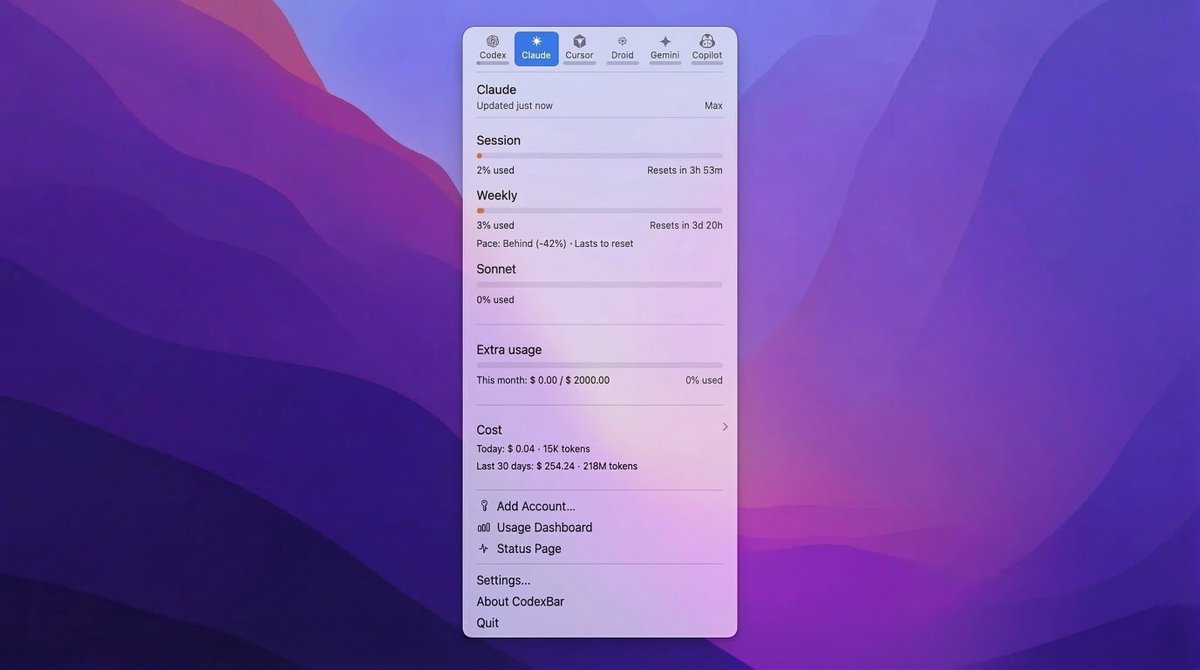Viewport: 1200px width, 670px height.
Task: Click the 'Pace: Behind (-42%)' line
Action: tap(555, 243)
